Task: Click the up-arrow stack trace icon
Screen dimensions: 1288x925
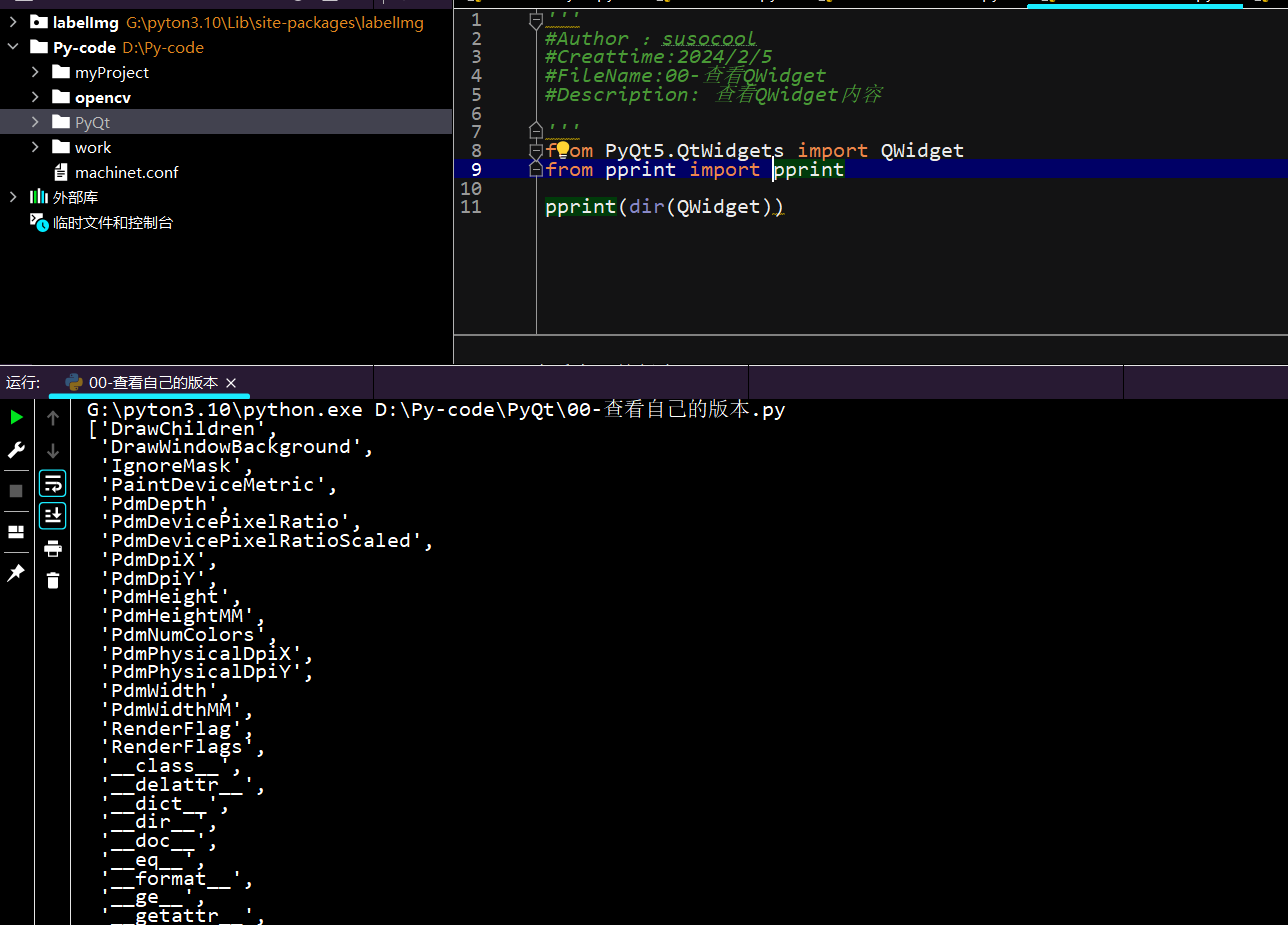Action: [x=53, y=417]
